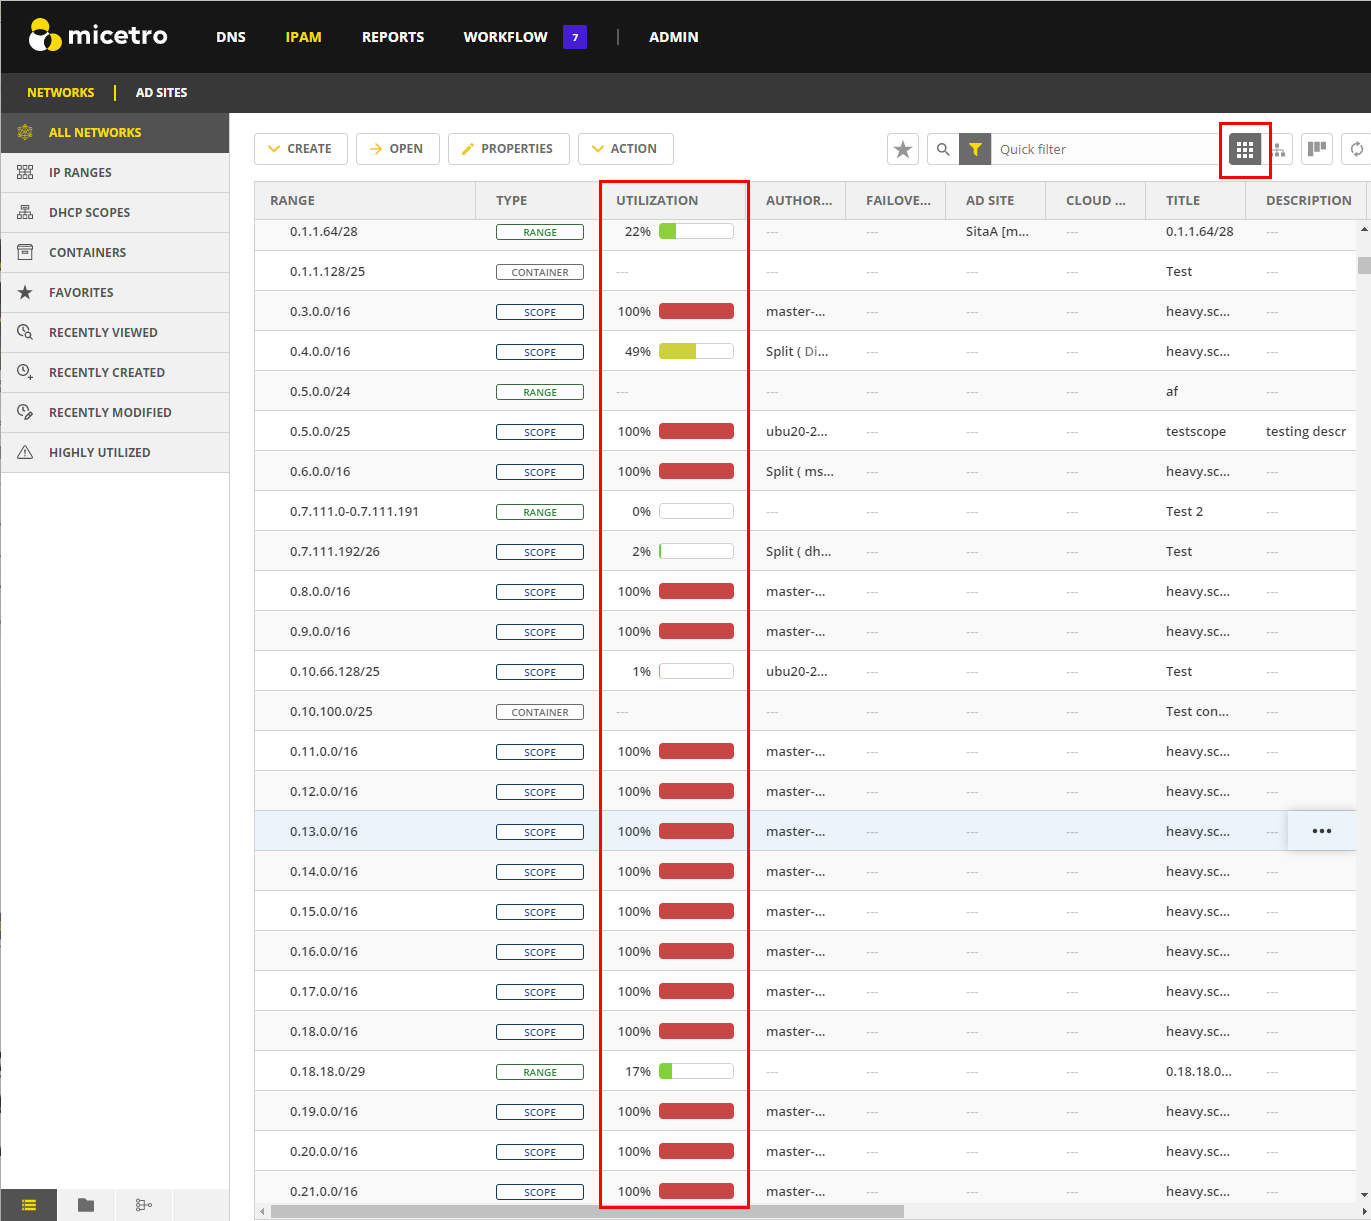The height and width of the screenshot is (1221, 1371).
Task: Open the DNS menu
Action: pos(231,37)
